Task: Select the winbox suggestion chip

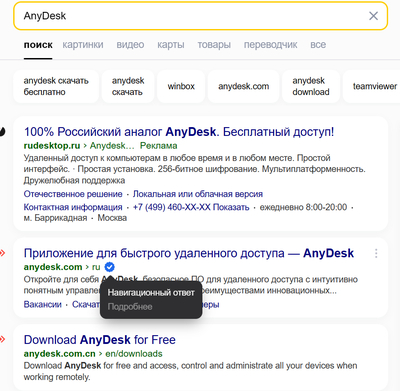Action: point(181,86)
